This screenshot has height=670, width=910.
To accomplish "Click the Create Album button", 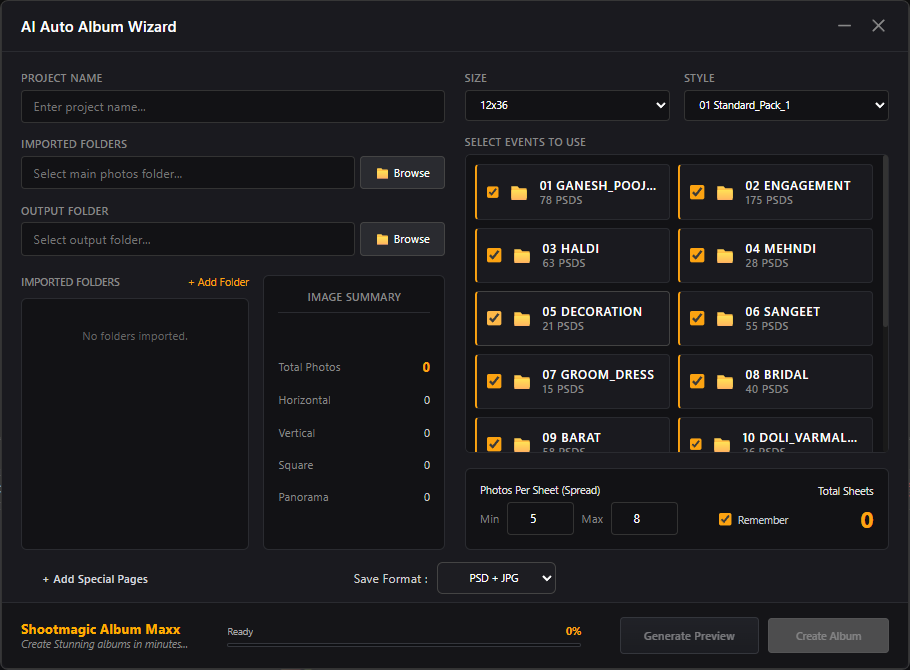I will tap(828, 636).
